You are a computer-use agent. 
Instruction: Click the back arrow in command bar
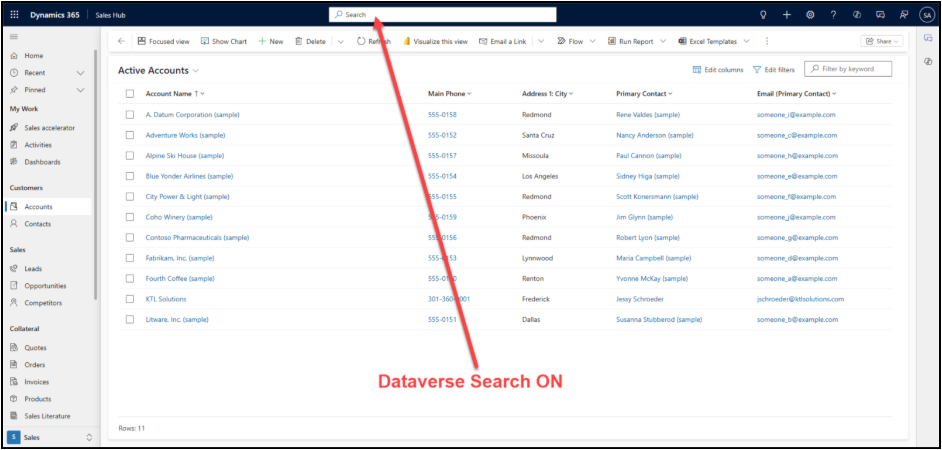[x=122, y=41]
